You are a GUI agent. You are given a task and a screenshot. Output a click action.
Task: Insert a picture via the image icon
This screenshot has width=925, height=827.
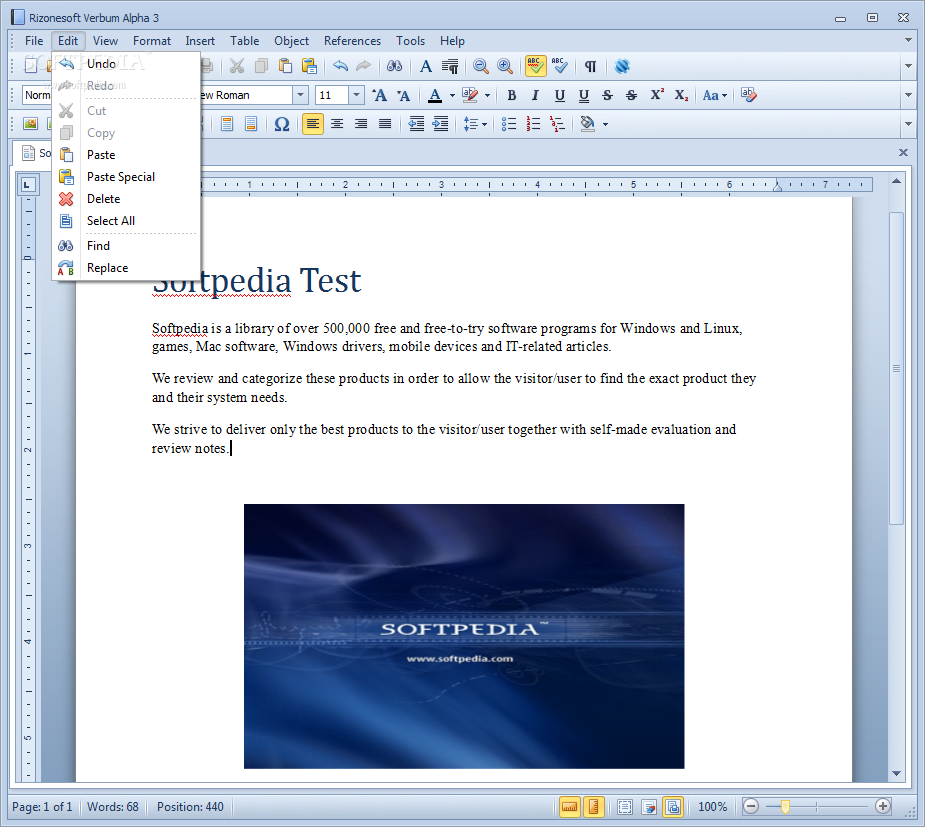[x=30, y=124]
